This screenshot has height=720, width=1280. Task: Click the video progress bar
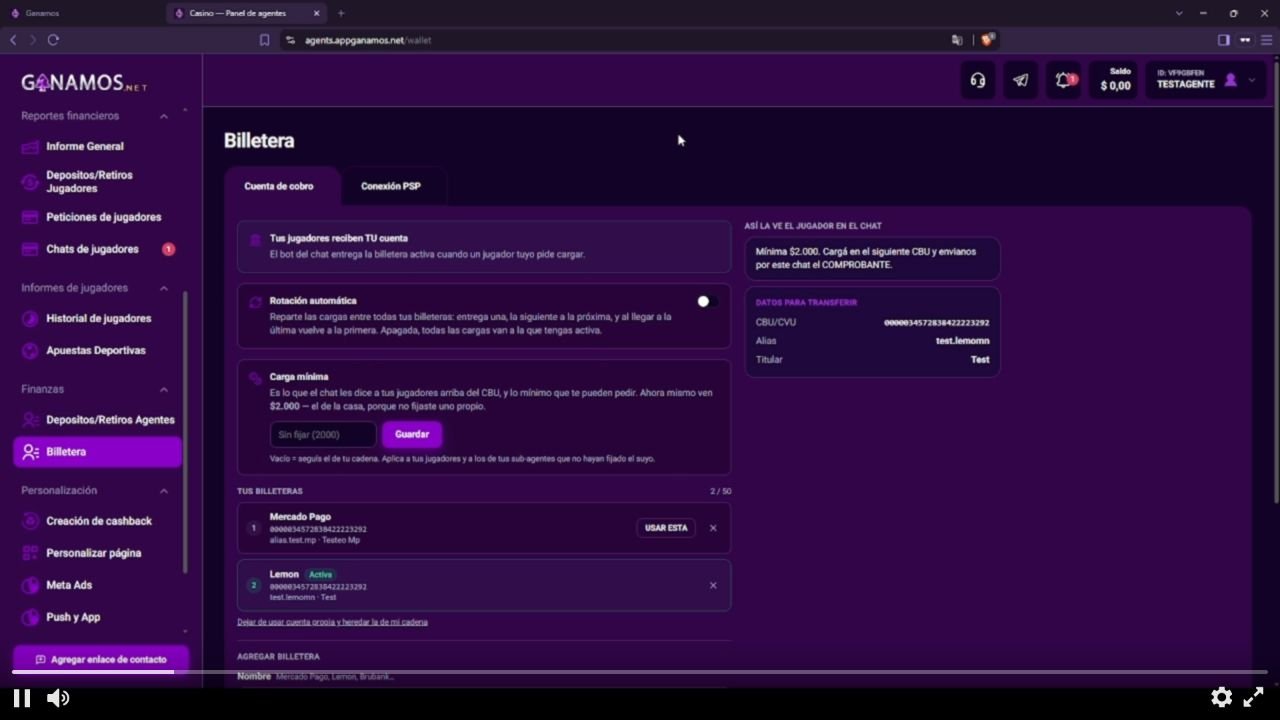pos(640,672)
